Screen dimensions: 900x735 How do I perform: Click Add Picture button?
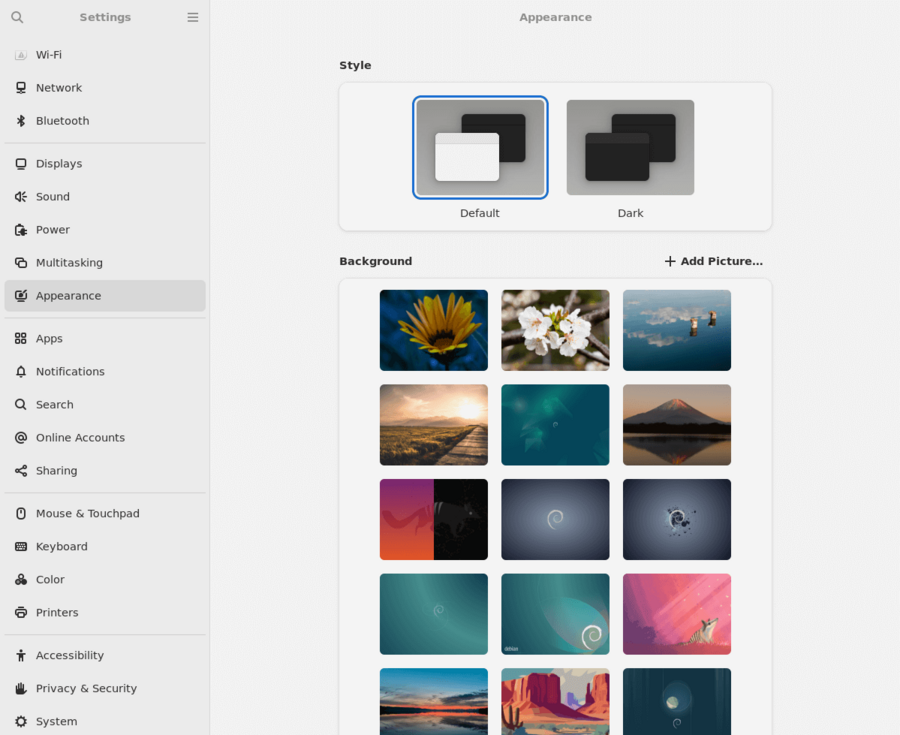(x=714, y=261)
